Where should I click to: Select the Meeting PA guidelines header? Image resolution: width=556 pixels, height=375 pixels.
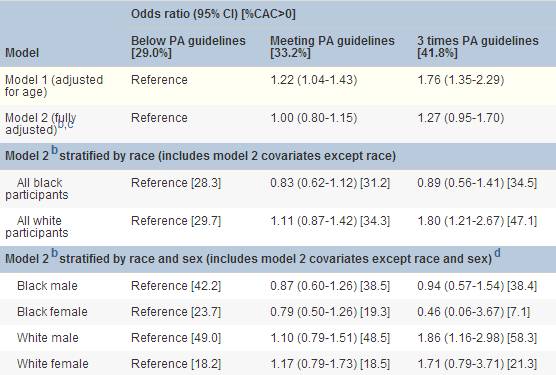point(332,47)
